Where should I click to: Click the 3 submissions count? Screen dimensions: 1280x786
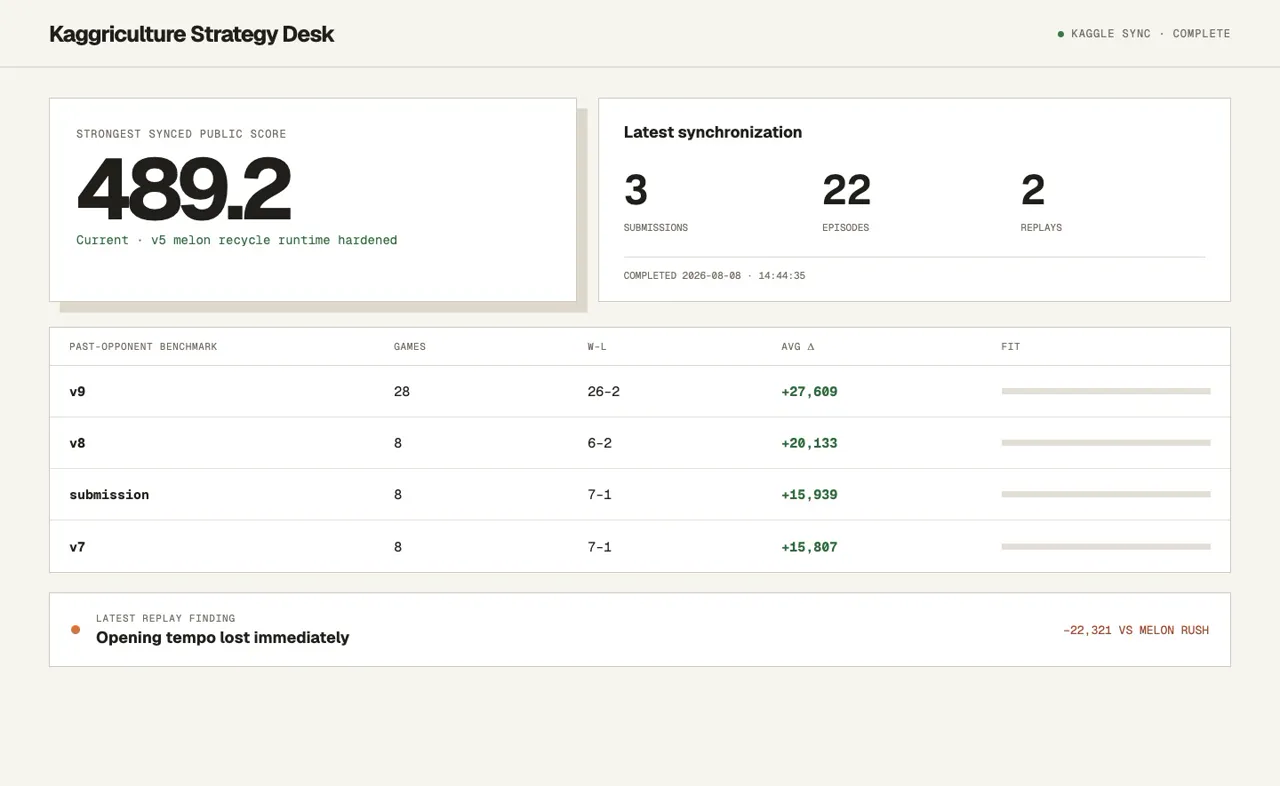[x=636, y=190]
